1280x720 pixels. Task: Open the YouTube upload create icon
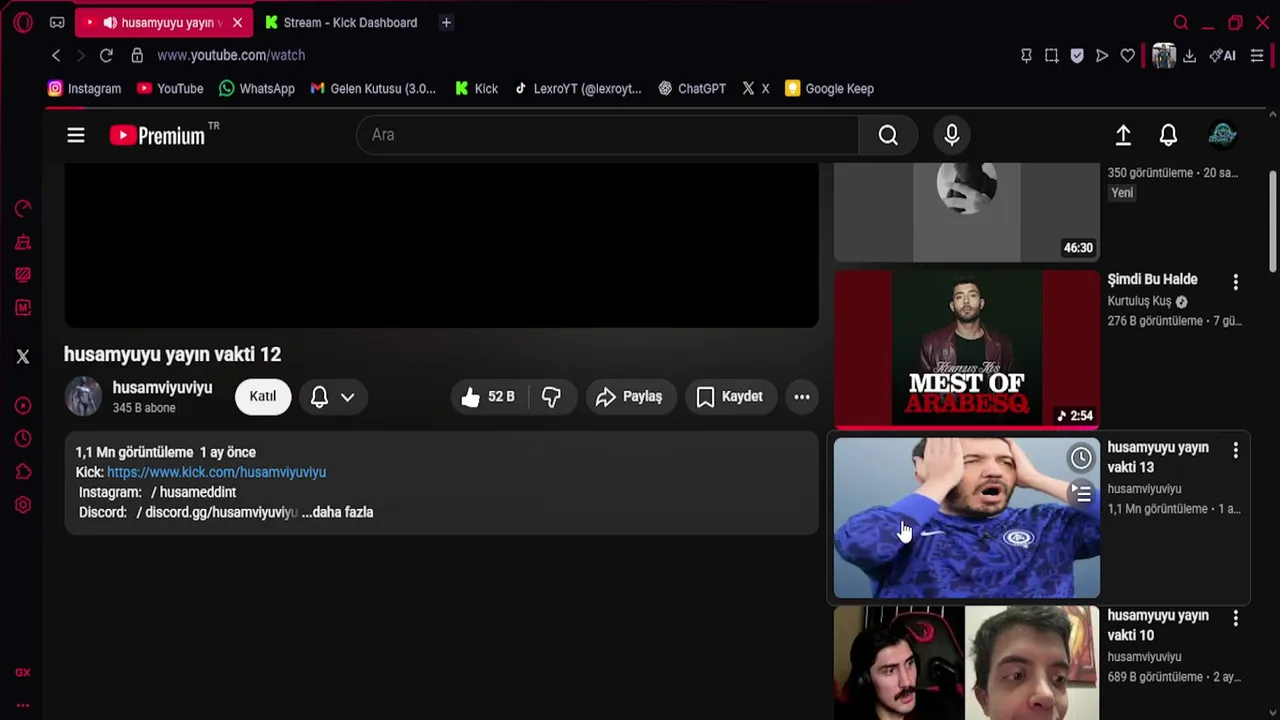[1123, 135]
